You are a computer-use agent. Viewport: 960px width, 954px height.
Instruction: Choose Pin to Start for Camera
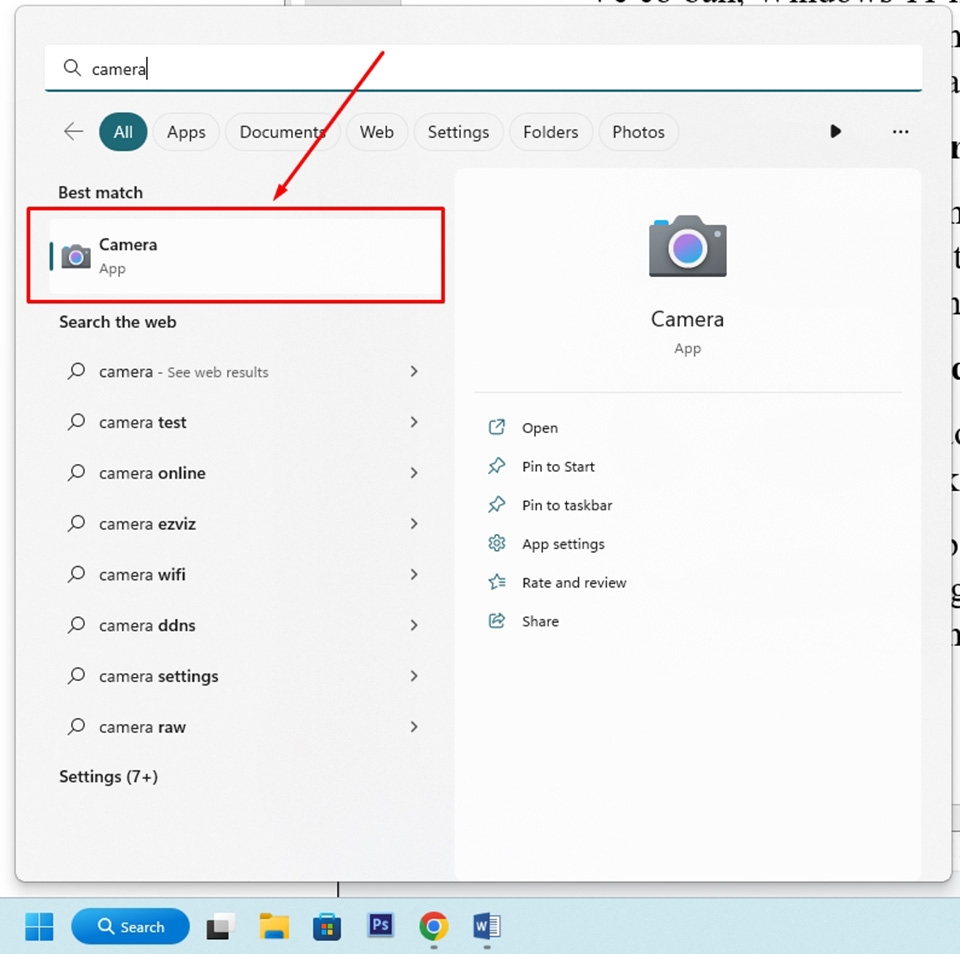(558, 467)
